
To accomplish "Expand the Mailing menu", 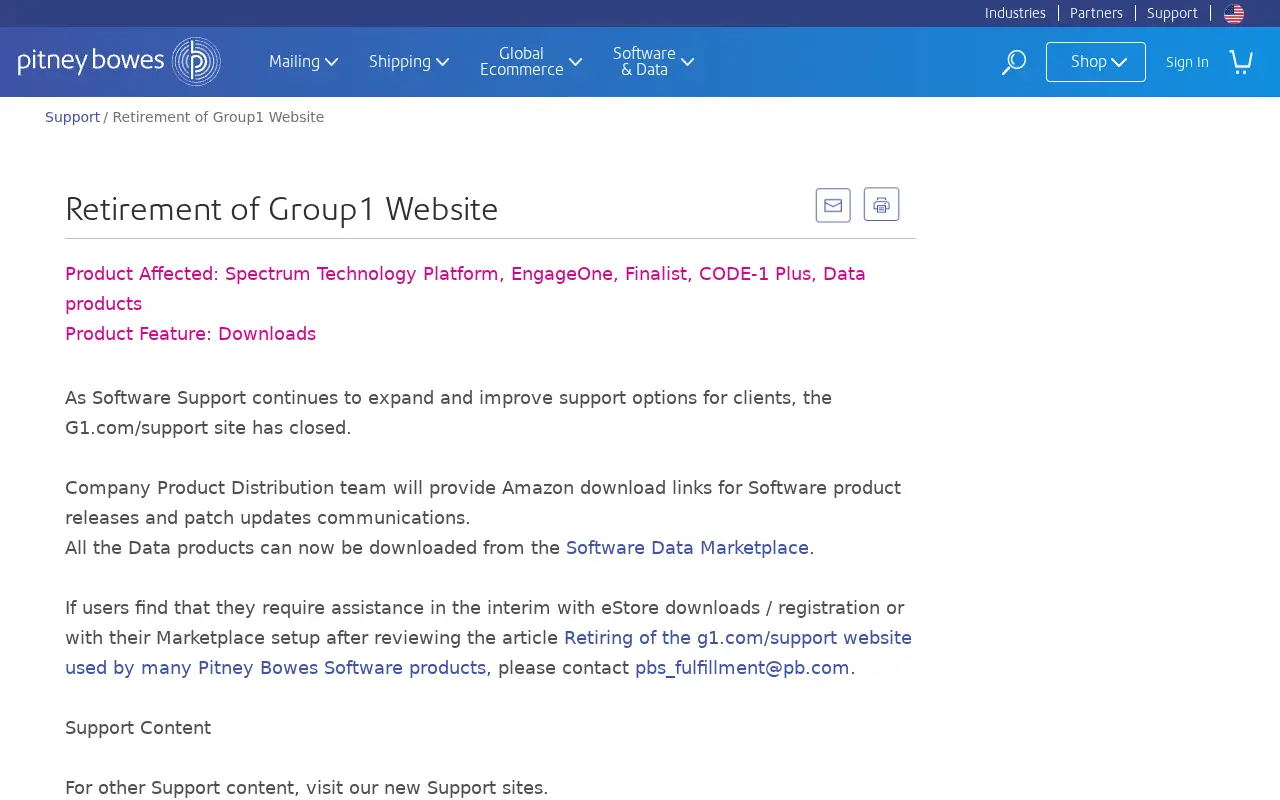I will click(304, 62).
